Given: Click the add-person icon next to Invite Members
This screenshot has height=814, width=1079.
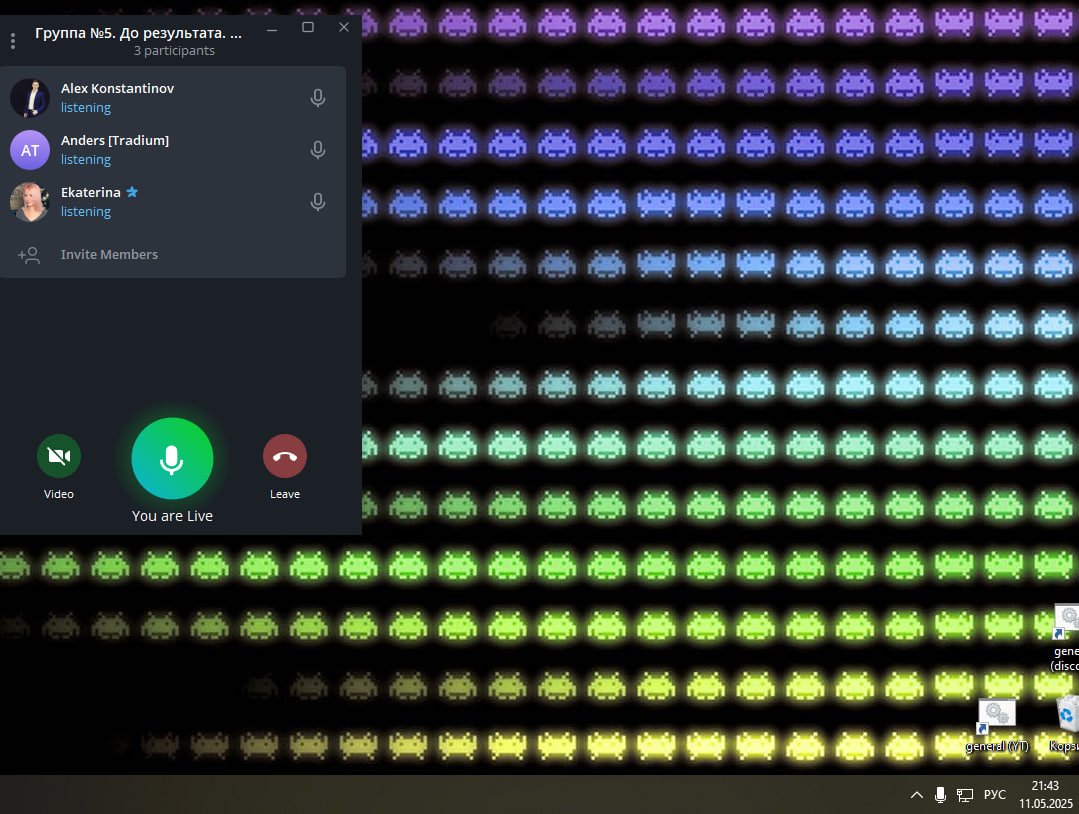Looking at the screenshot, I should coord(29,255).
